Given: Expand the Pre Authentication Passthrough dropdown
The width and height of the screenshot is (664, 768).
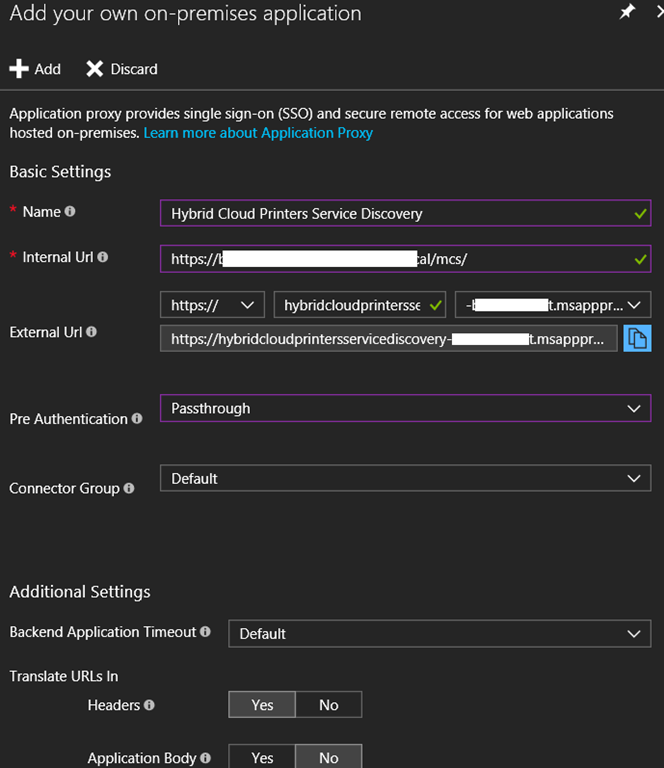Looking at the screenshot, I should click(405, 408).
